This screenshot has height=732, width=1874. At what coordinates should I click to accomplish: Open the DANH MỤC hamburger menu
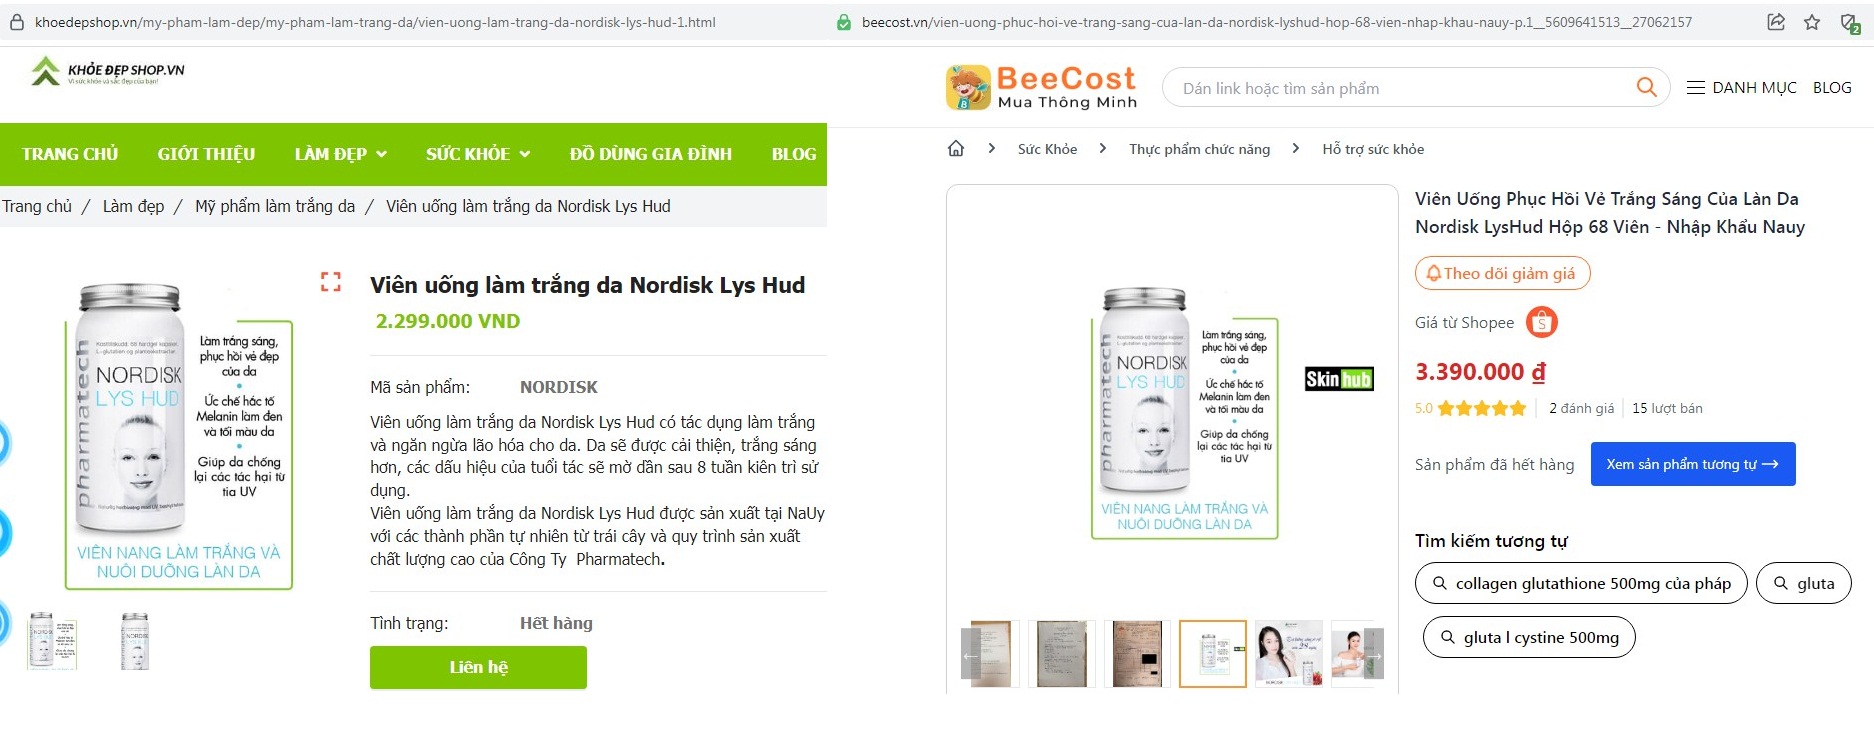point(1741,88)
